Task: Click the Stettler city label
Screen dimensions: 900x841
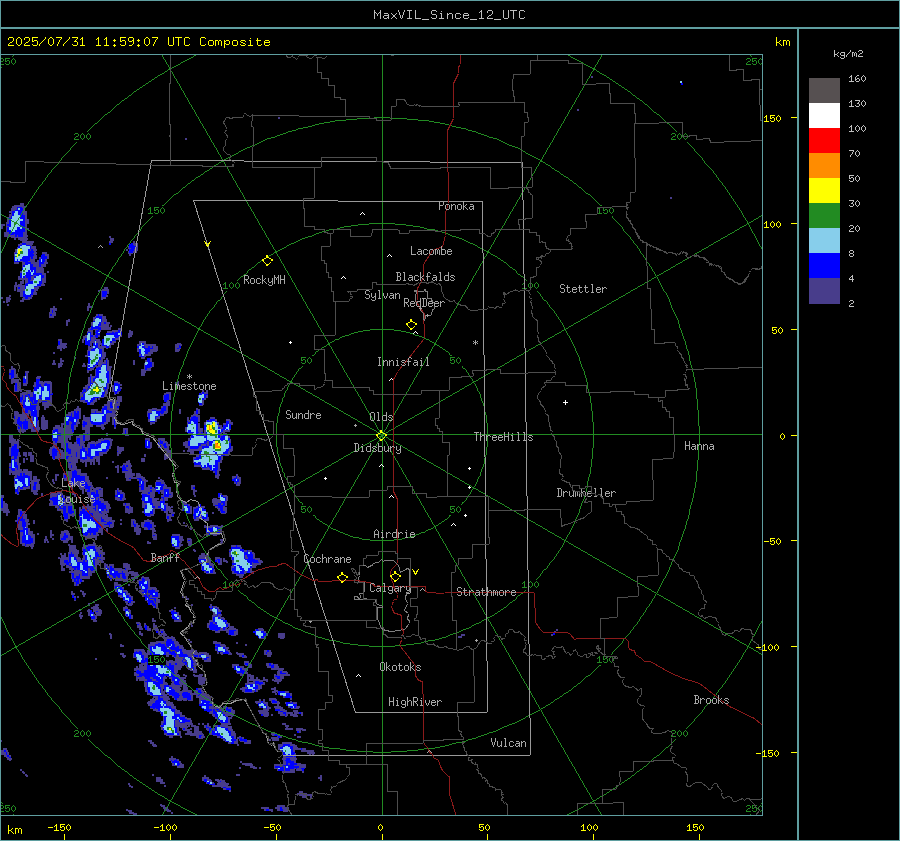Action: click(583, 289)
